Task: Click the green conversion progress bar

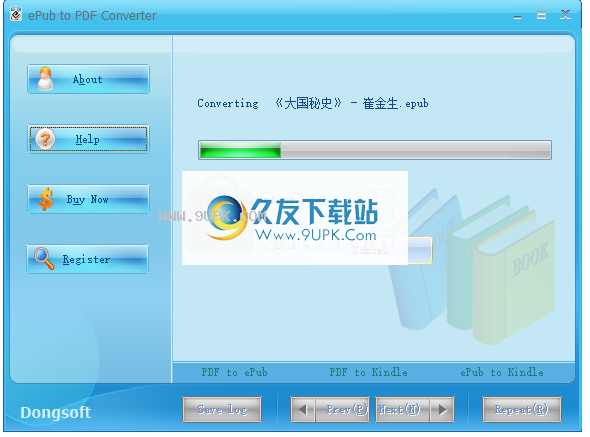Action: pyautogui.click(x=375, y=150)
